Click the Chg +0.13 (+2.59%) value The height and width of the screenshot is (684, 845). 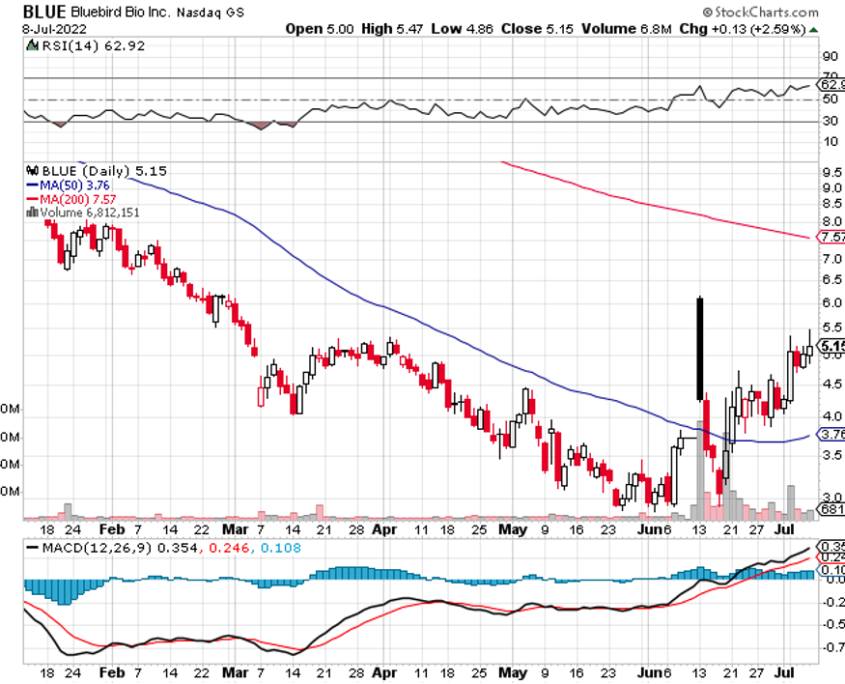(743, 29)
